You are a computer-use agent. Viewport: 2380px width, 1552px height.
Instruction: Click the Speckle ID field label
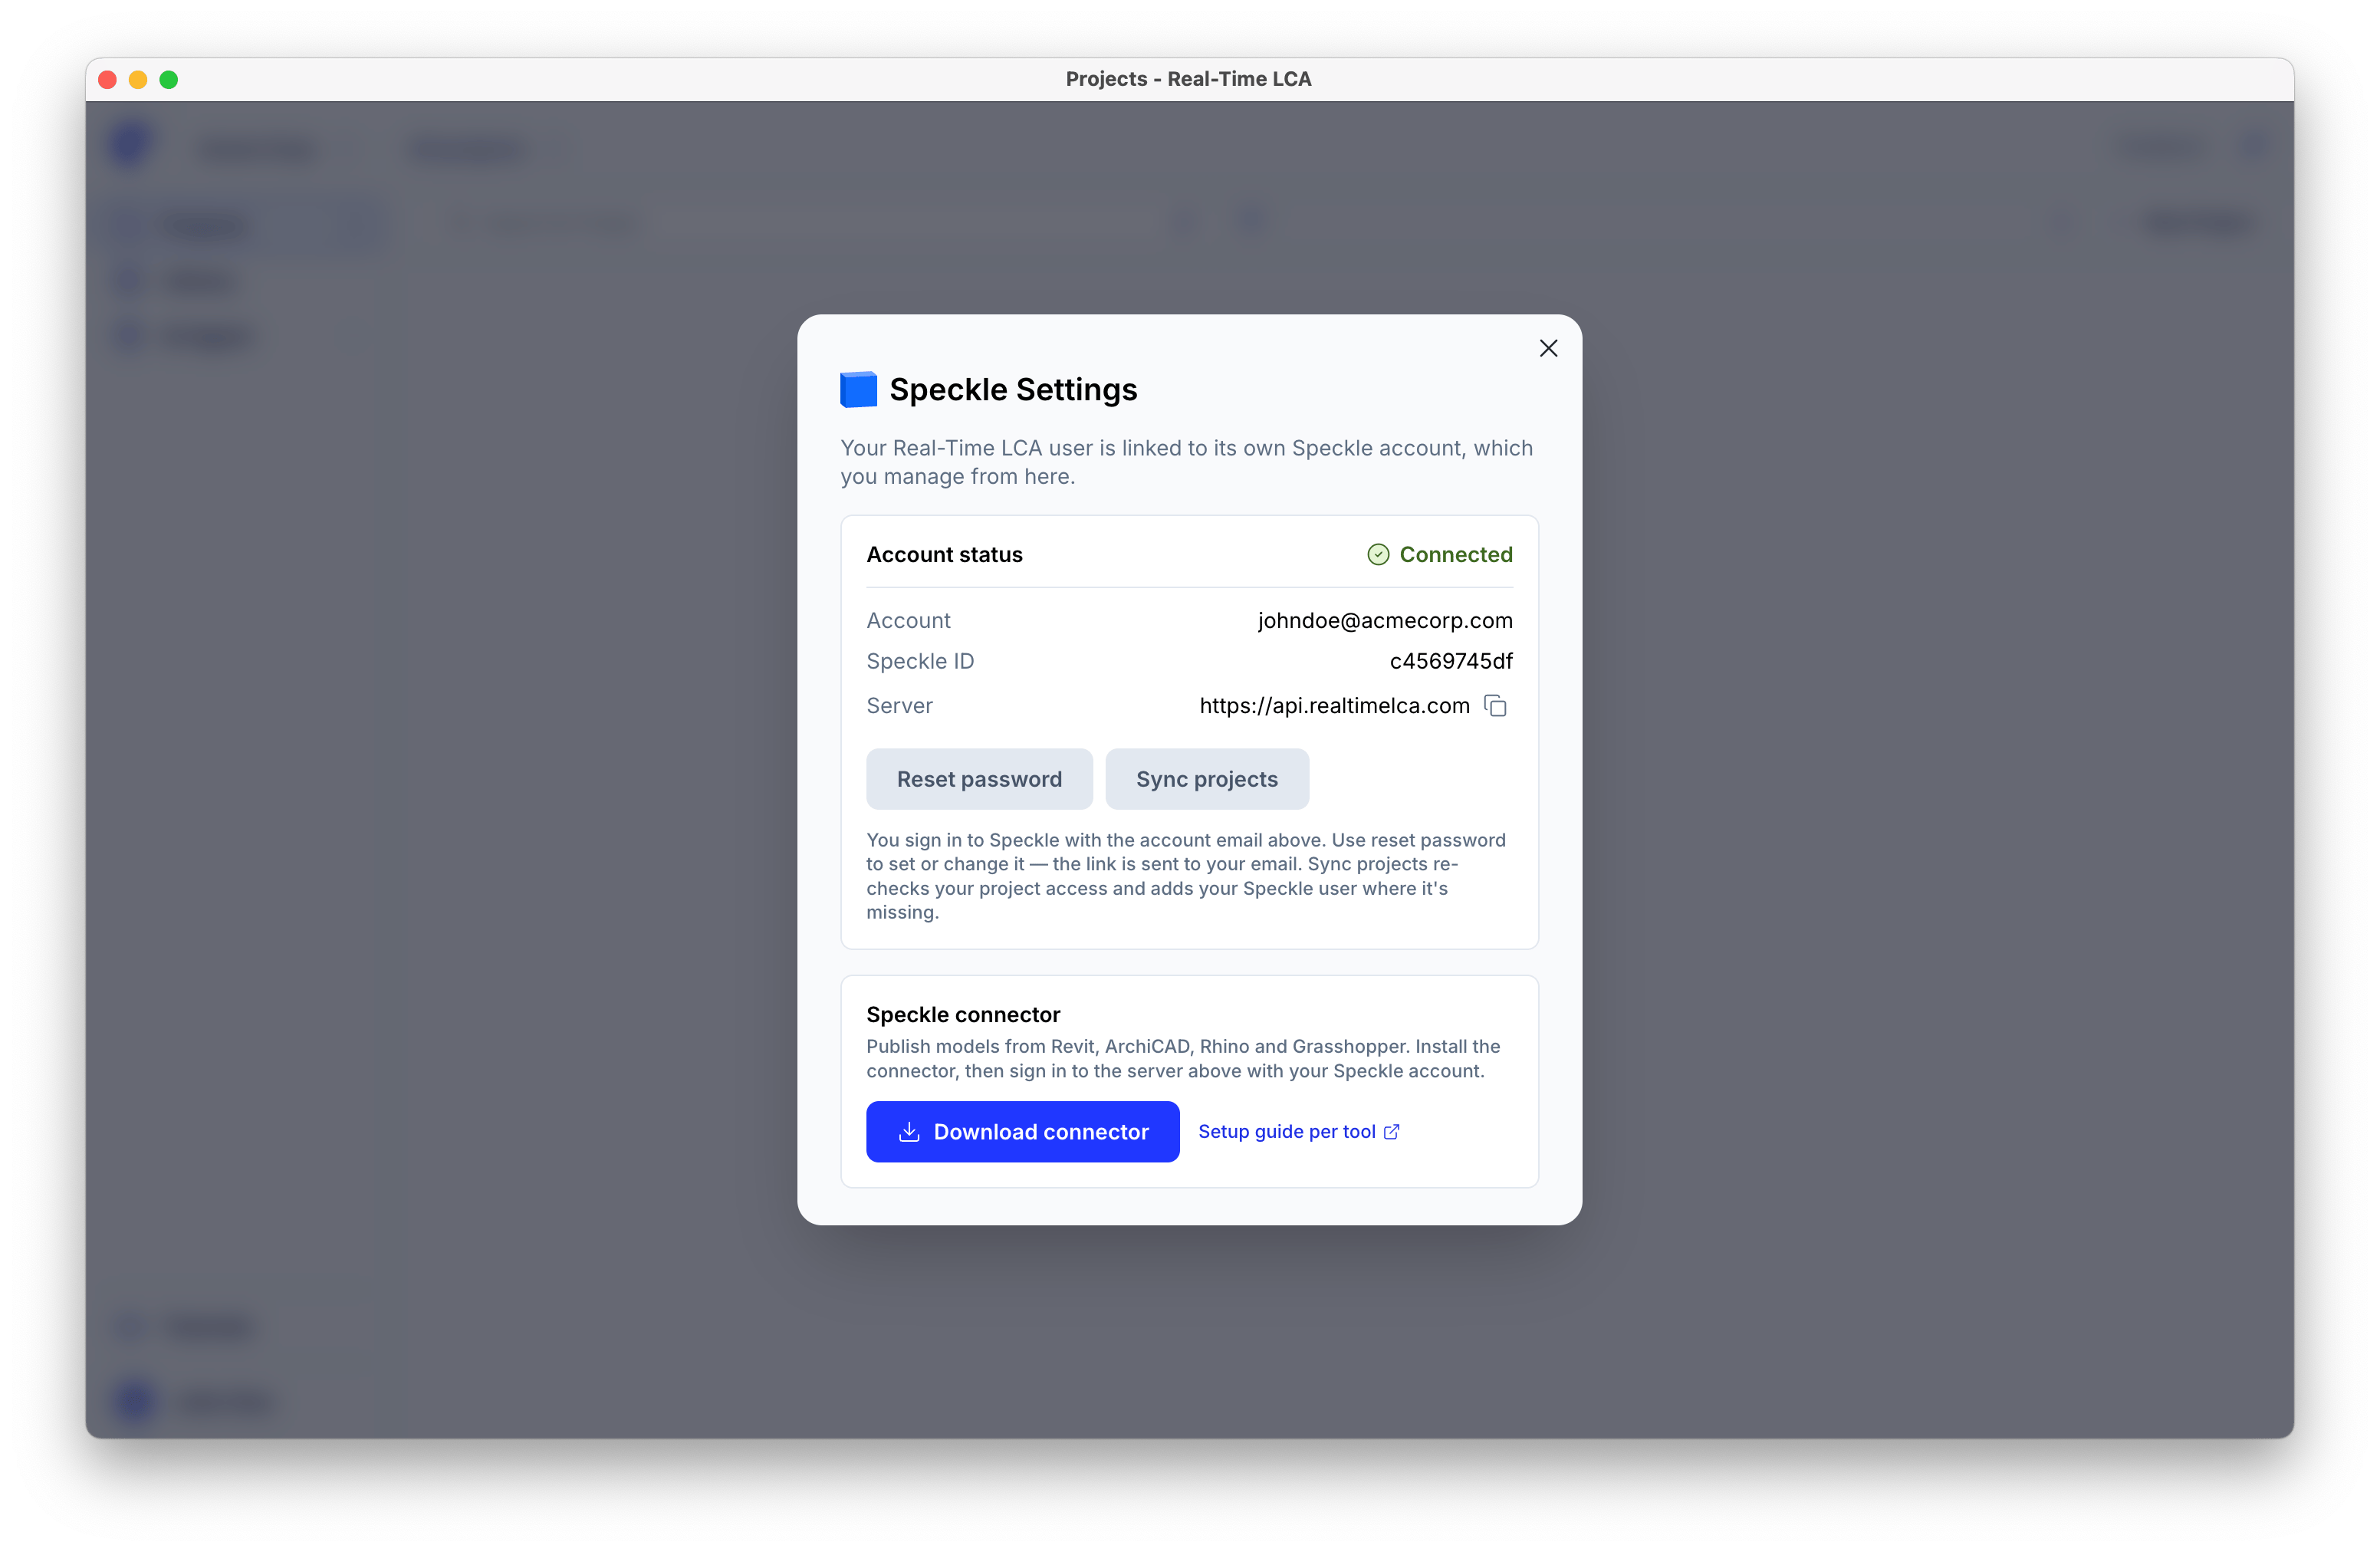(920, 662)
